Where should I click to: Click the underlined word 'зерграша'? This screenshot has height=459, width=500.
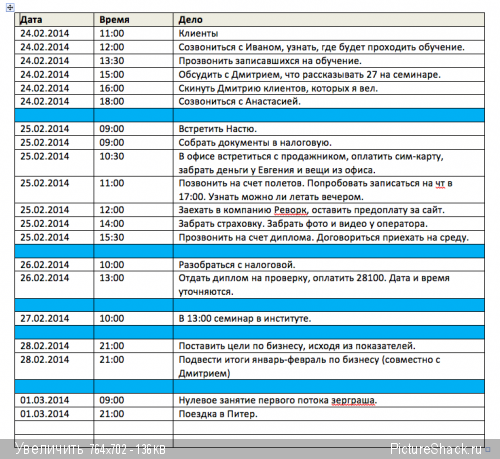[353, 400]
